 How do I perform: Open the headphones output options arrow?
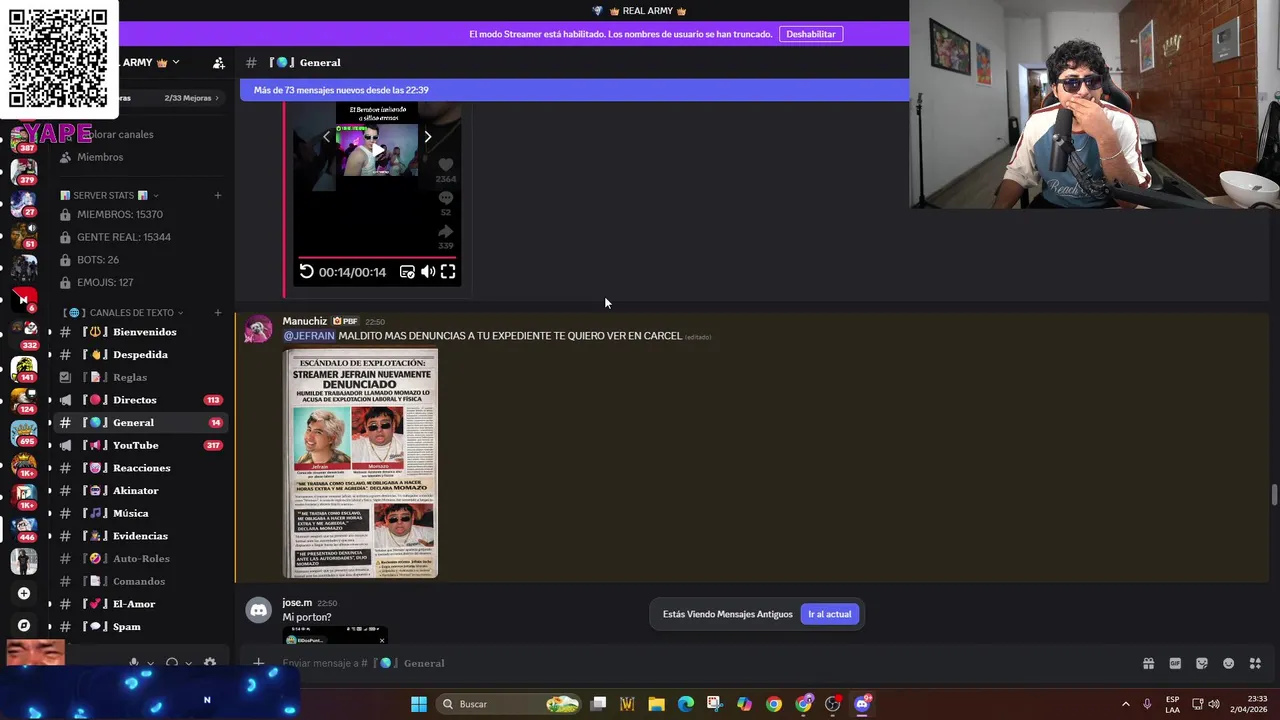[188, 663]
